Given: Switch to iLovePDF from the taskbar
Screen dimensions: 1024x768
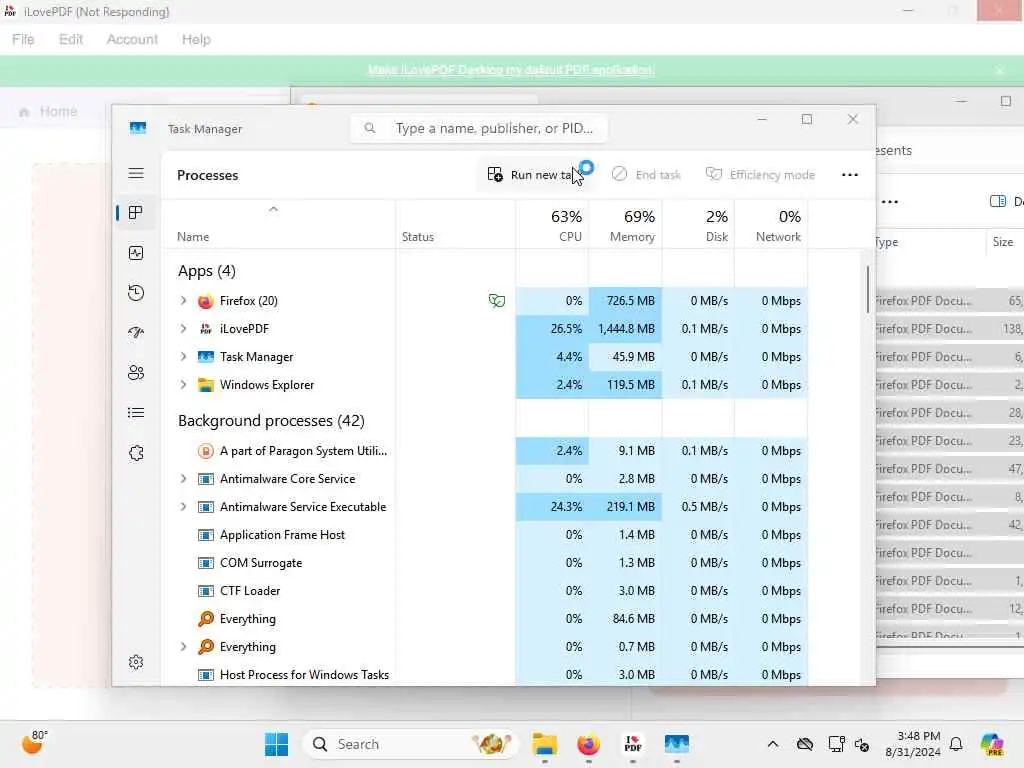Looking at the screenshot, I should pyautogui.click(x=632, y=744).
